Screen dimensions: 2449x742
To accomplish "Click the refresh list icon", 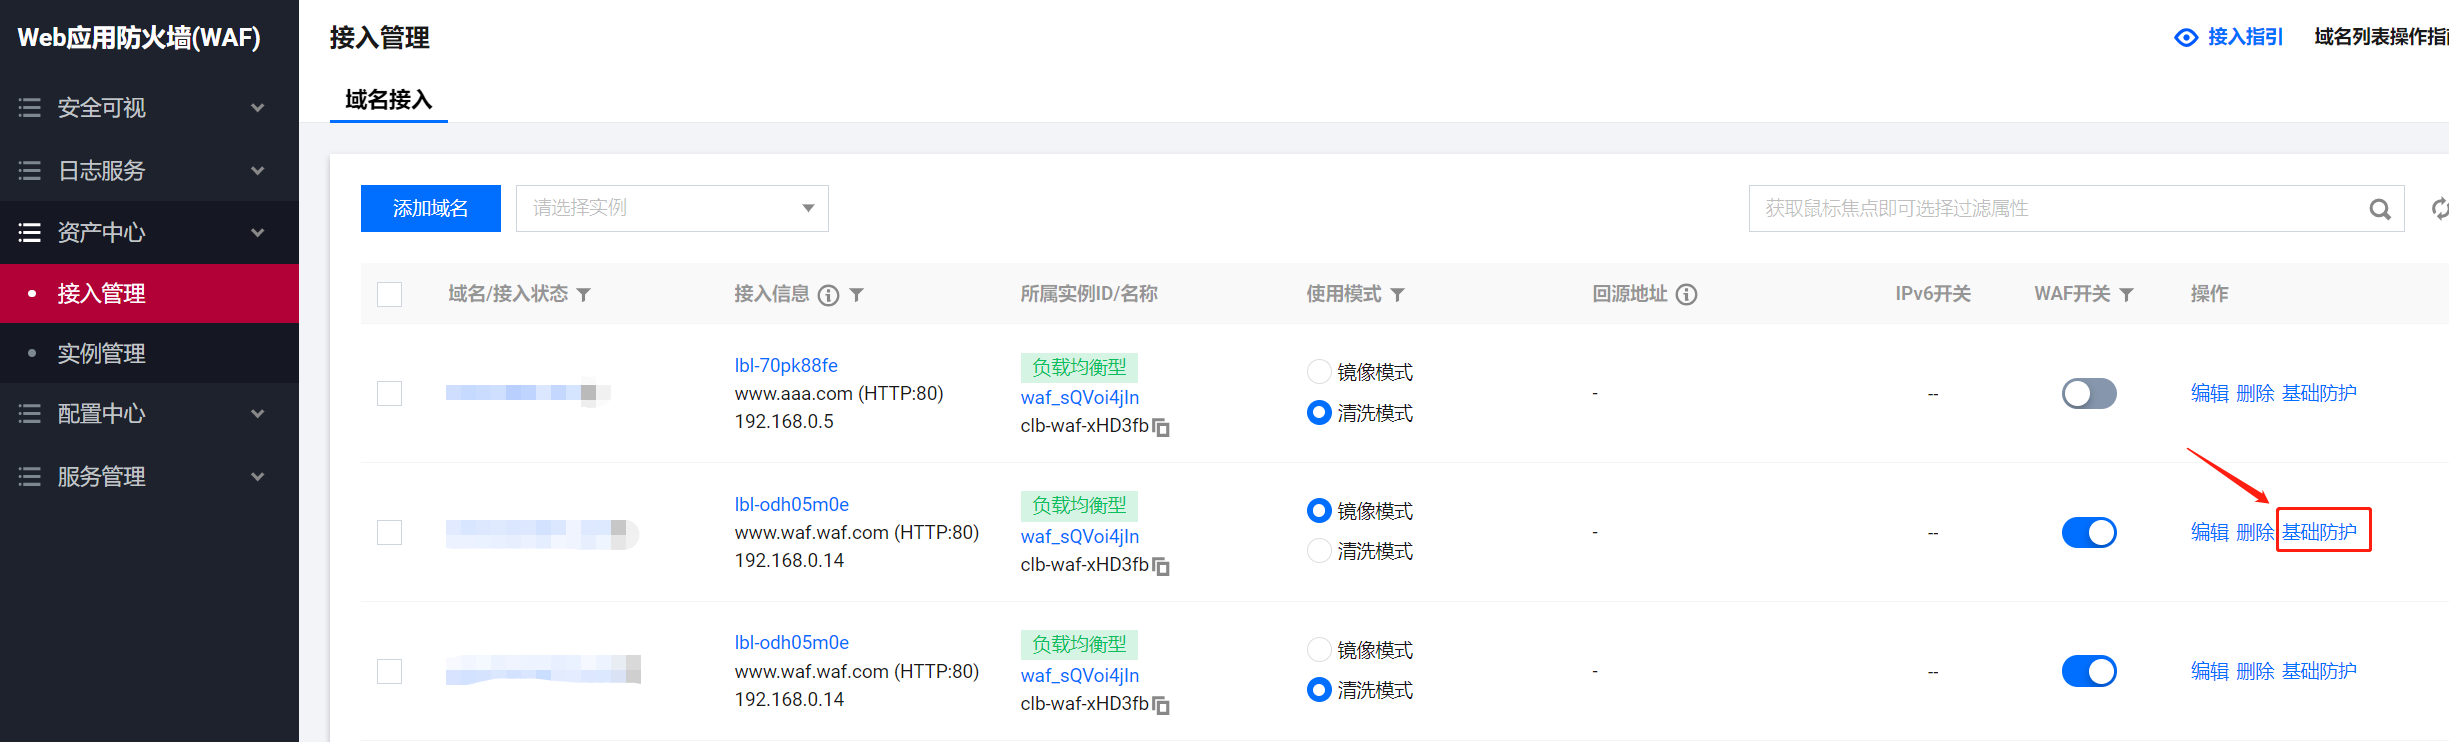I will coord(2439,209).
